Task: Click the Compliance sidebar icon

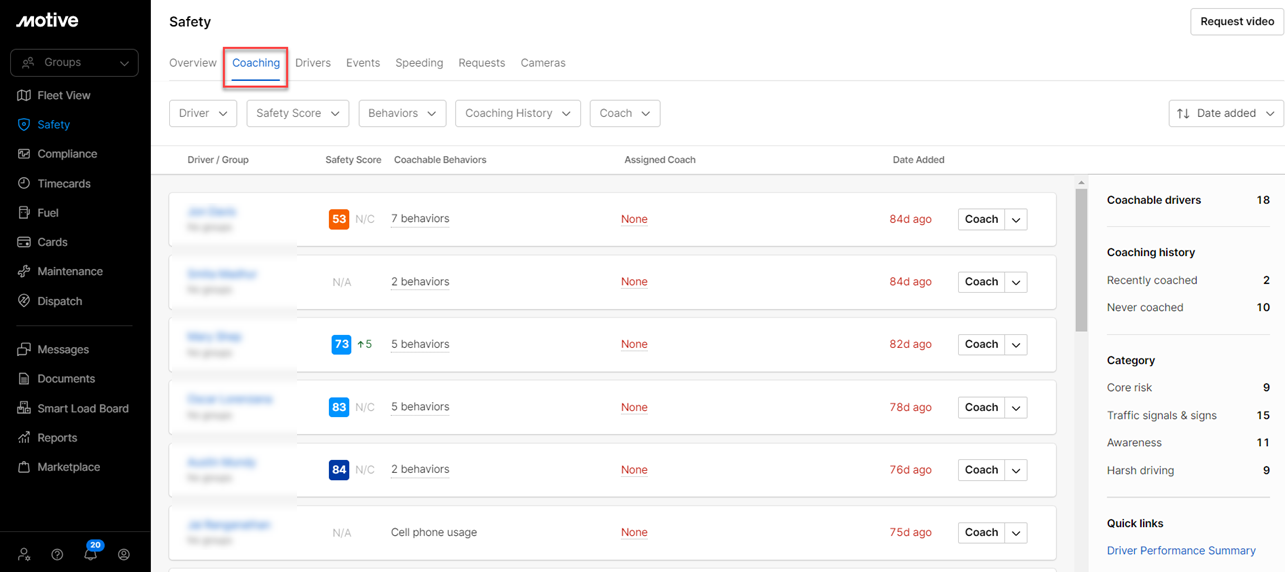Action: click(x=24, y=154)
